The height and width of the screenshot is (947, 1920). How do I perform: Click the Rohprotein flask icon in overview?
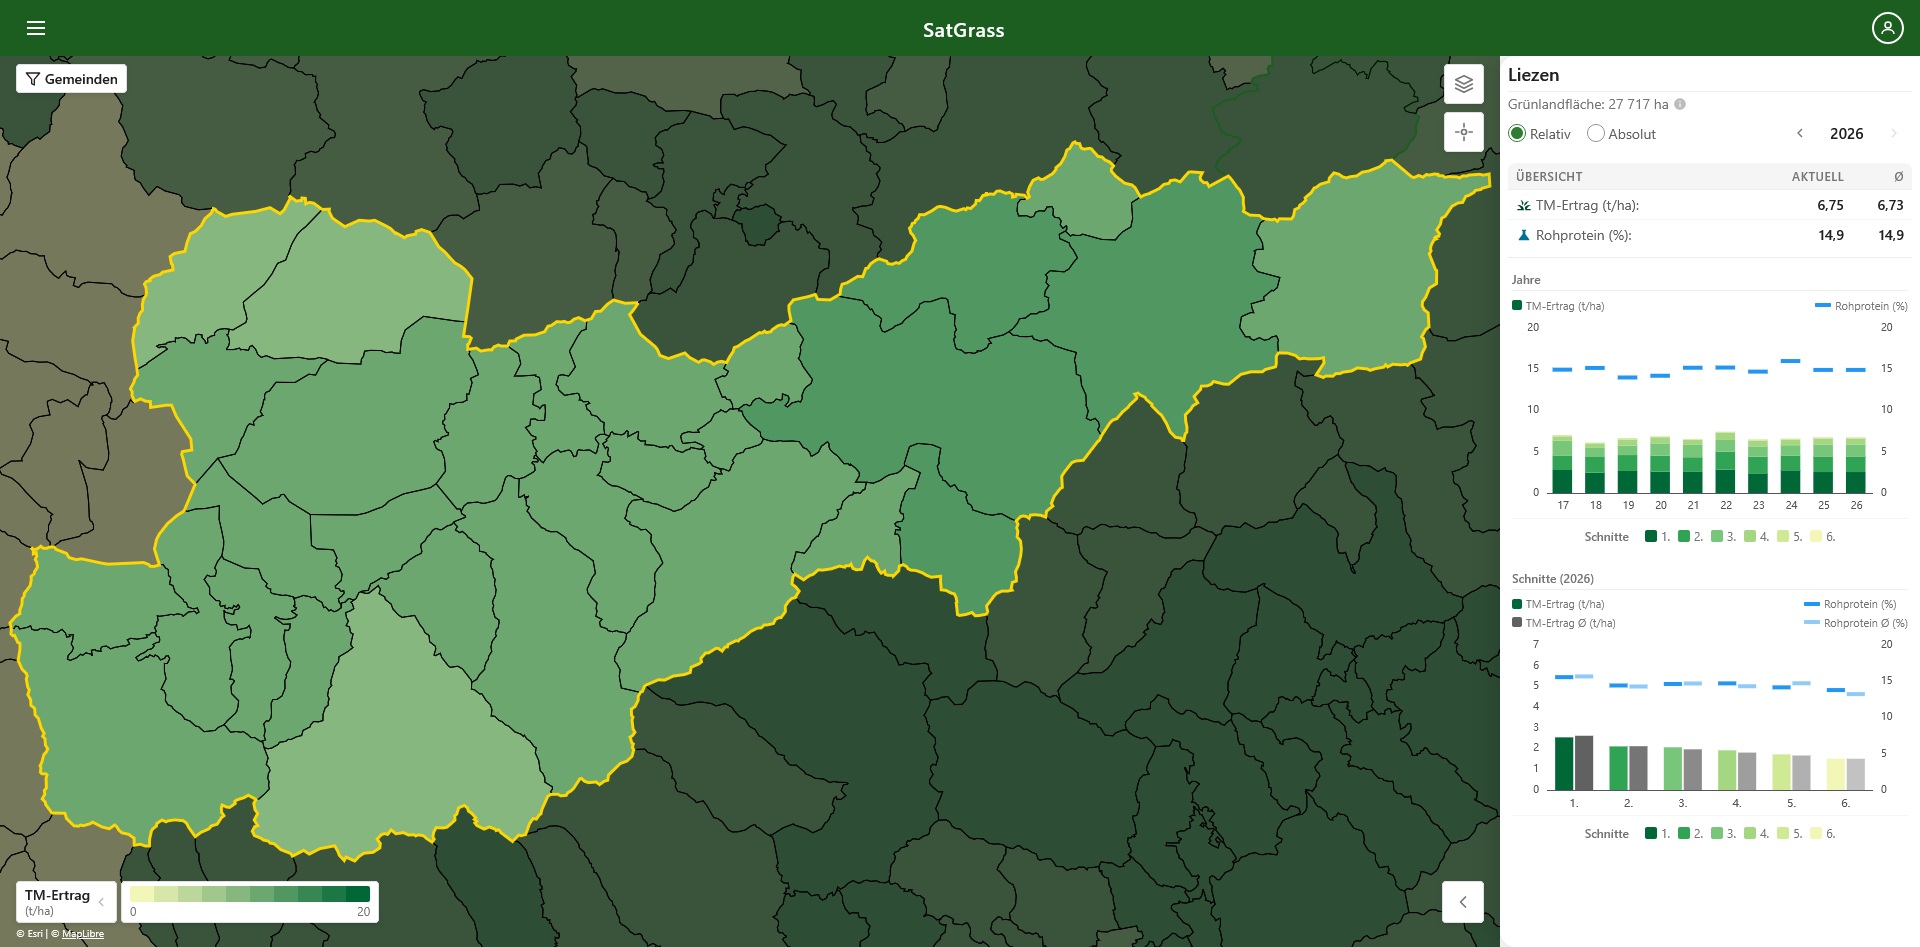click(x=1523, y=236)
